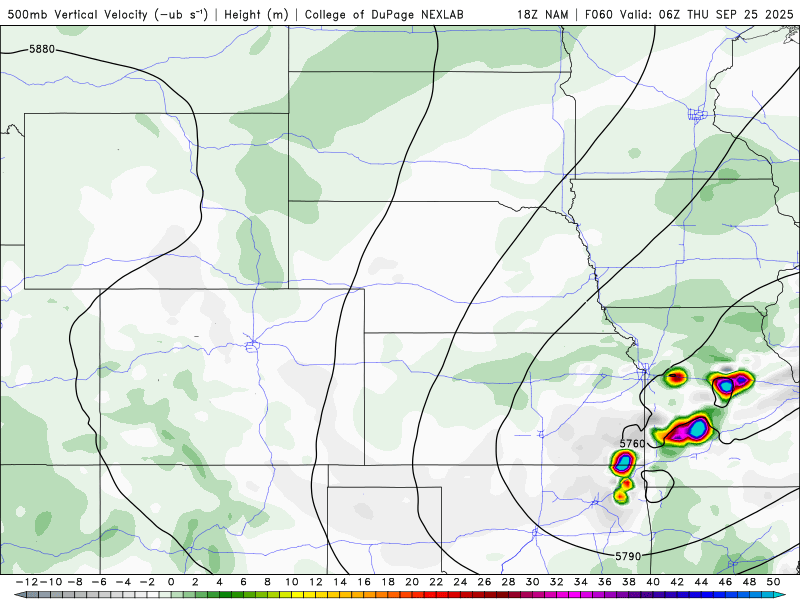
Task: Click the 46 tick label on the legend
Action: click(x=725, y=582)
